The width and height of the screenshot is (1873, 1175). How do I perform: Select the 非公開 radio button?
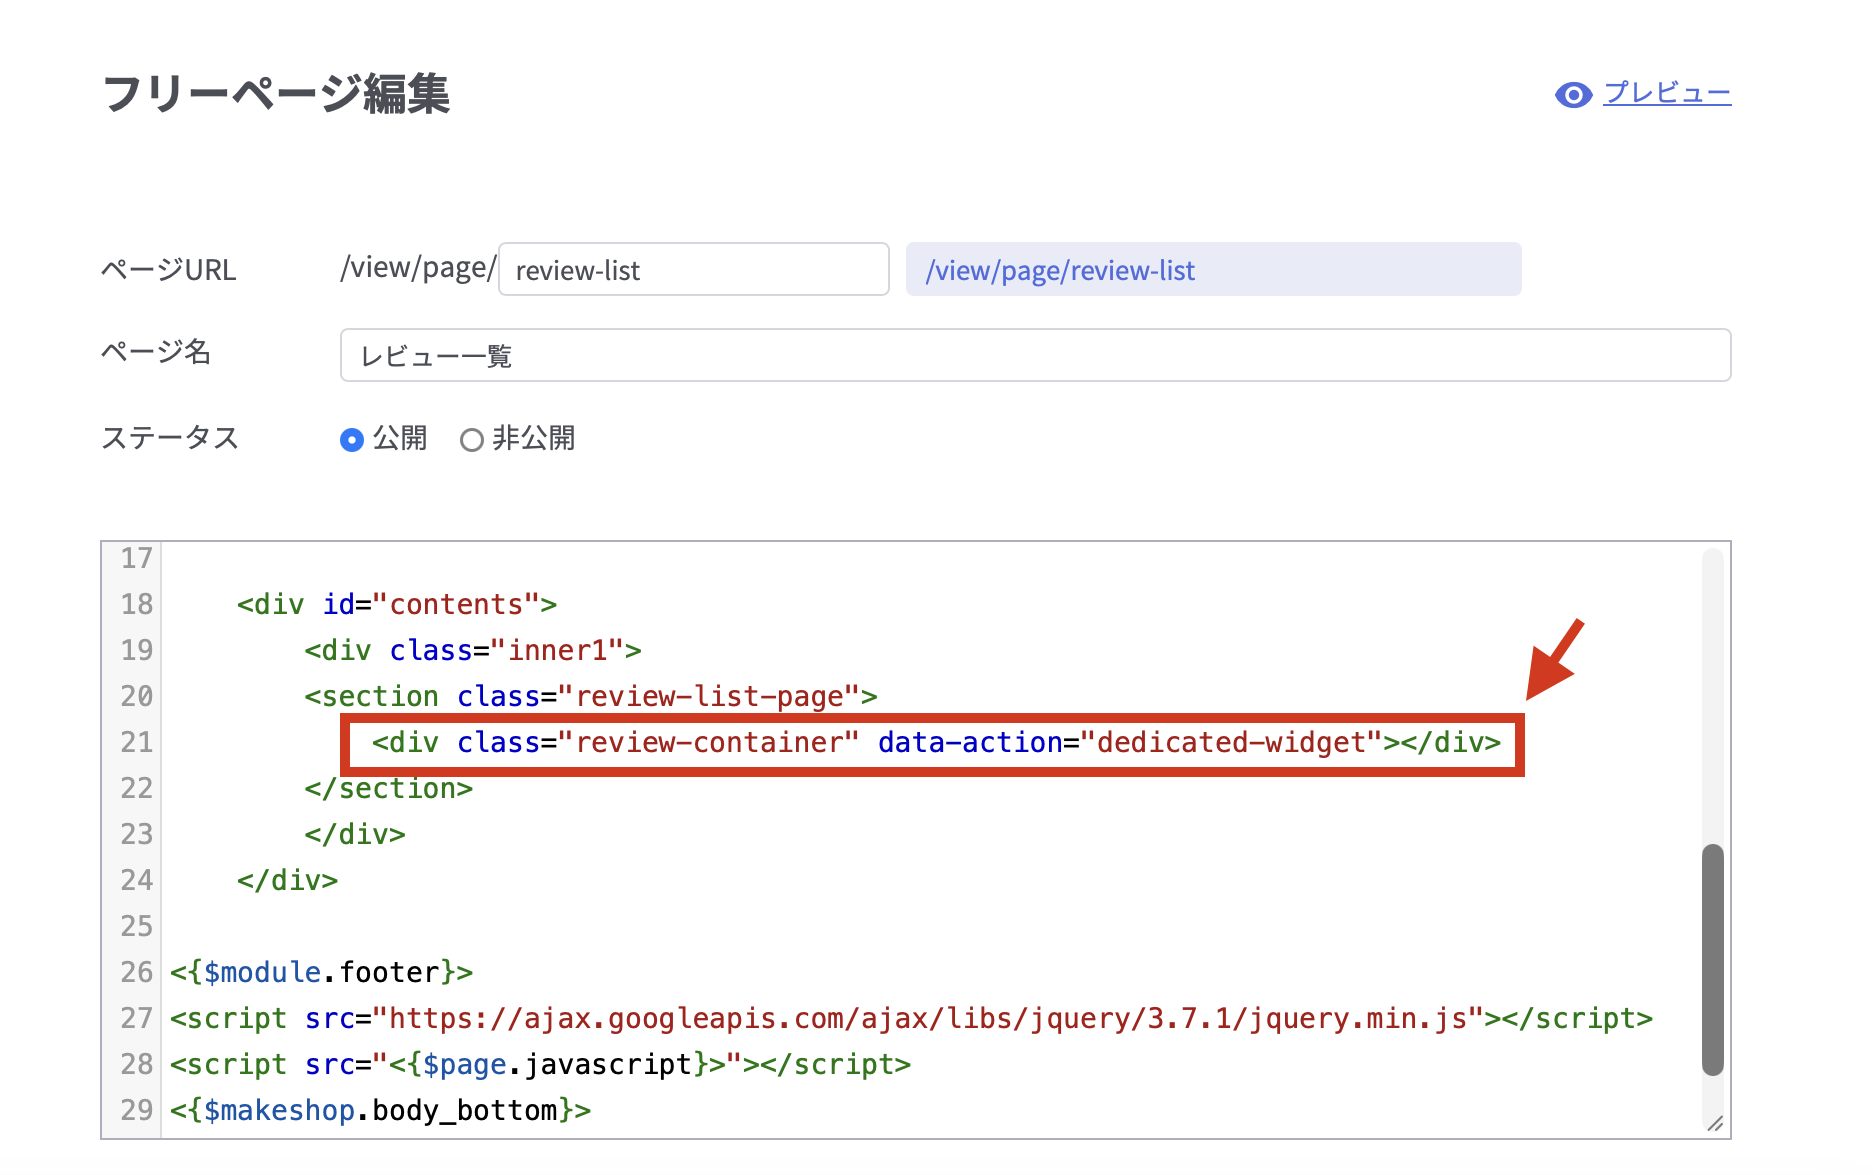pyautogui.click(x=471, y=440)
